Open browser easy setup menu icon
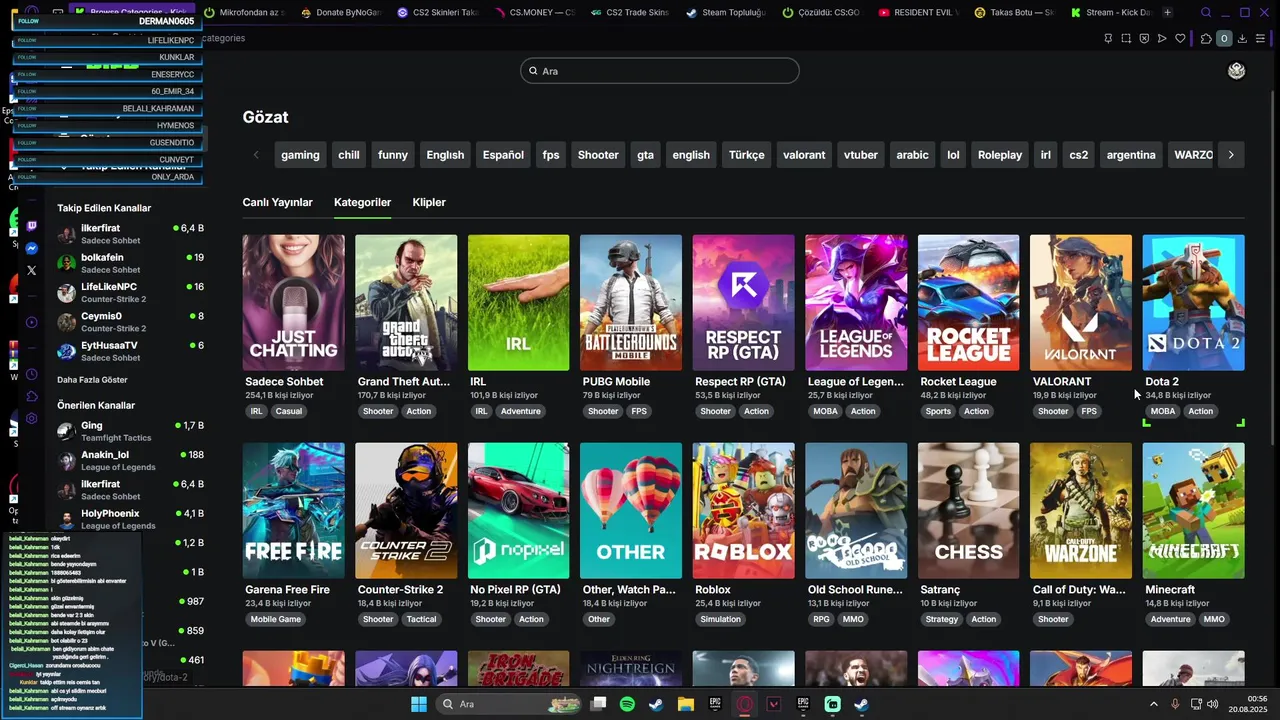1280x720 pixels. (1260, 39)
